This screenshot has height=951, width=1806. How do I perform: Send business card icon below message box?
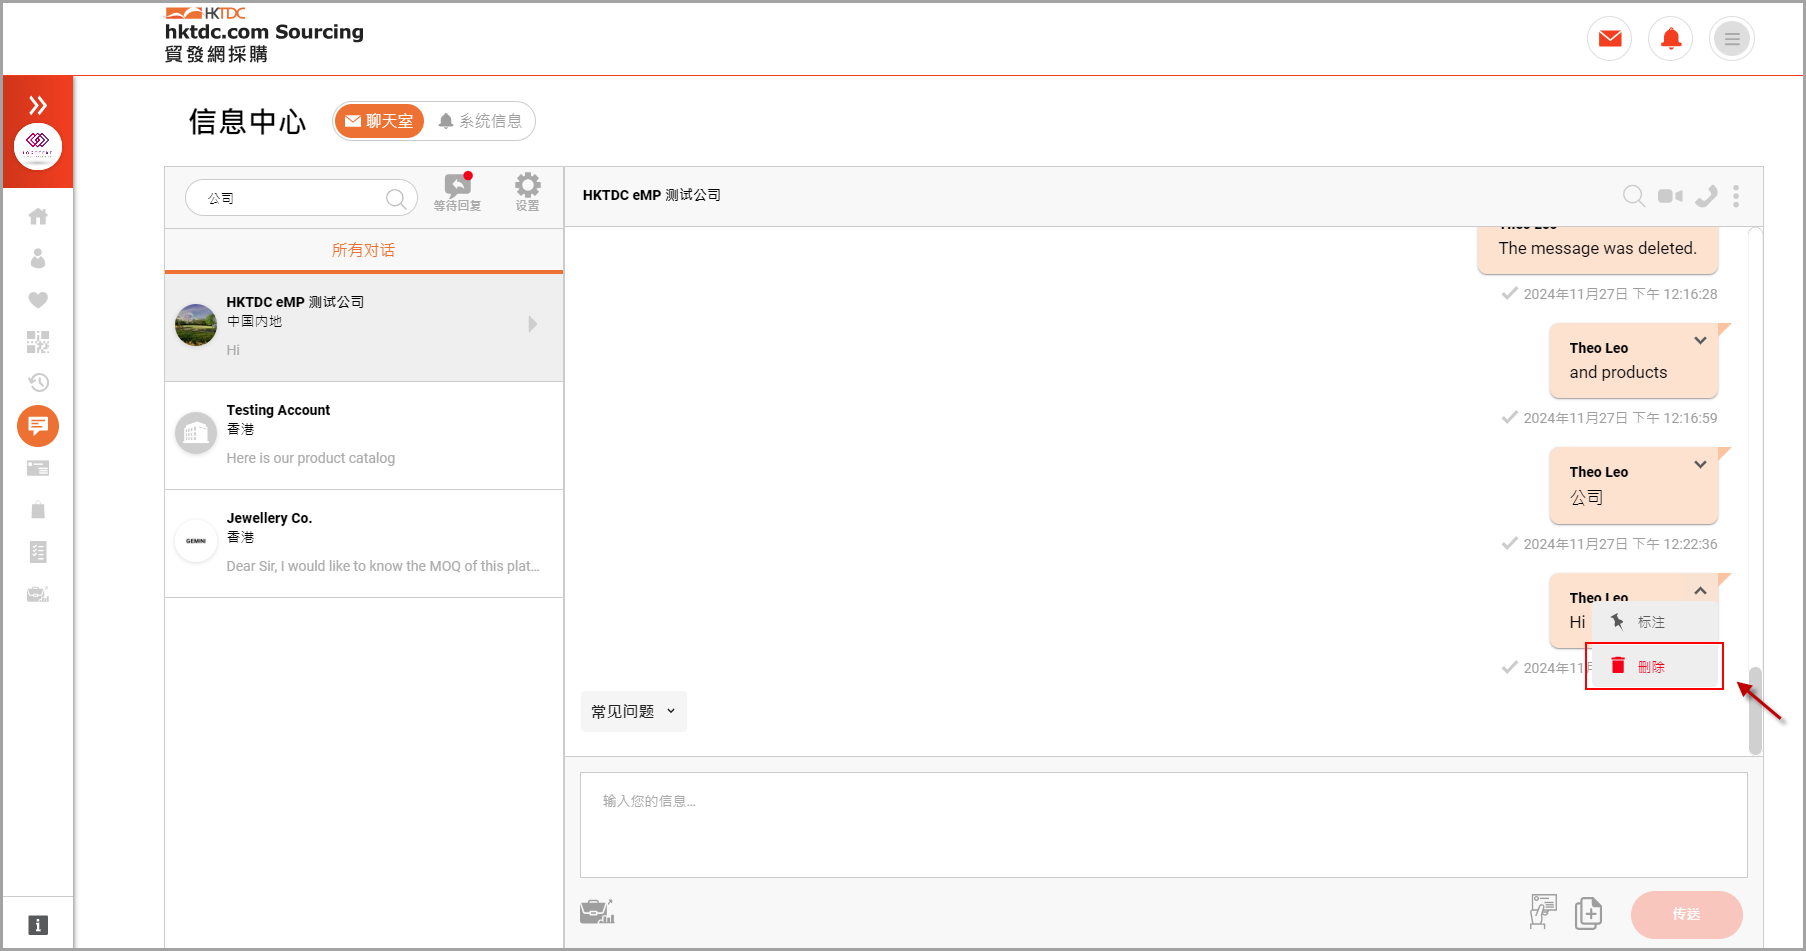point(1543,911)
